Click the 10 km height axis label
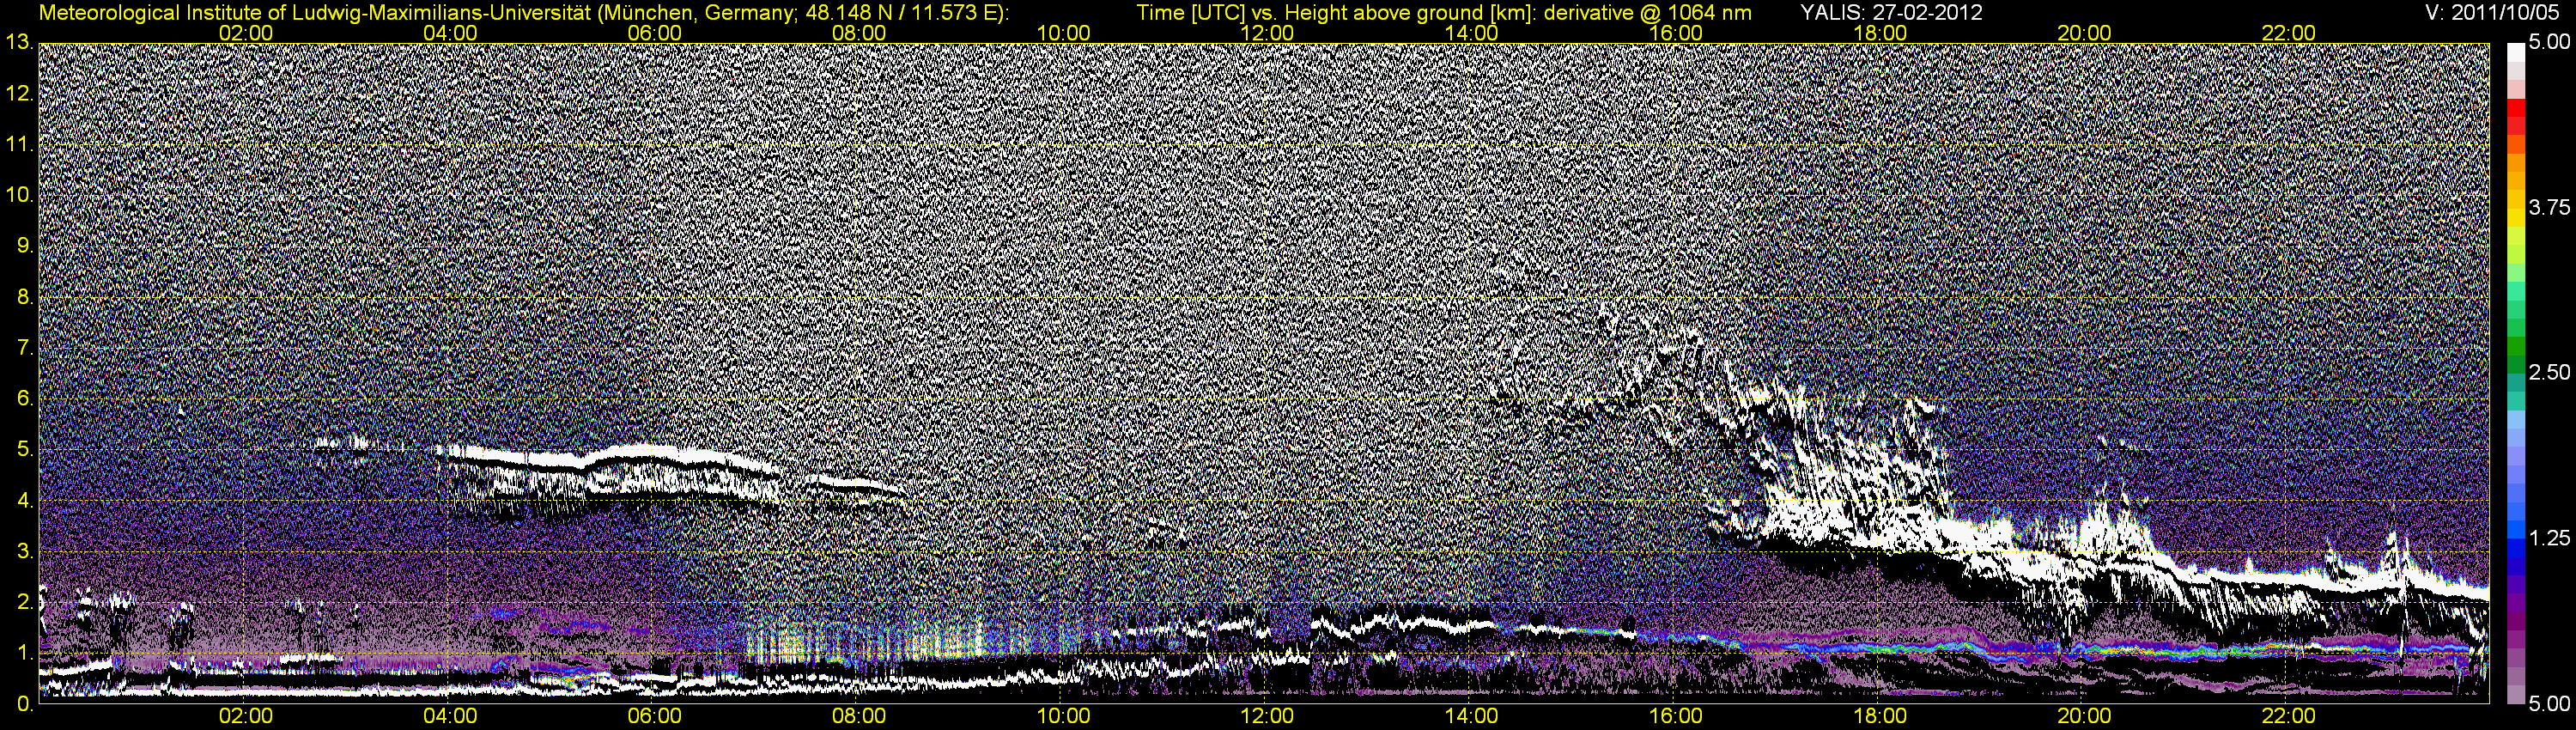This screenshot has height=730, width=2576. (x=19, y=196)
